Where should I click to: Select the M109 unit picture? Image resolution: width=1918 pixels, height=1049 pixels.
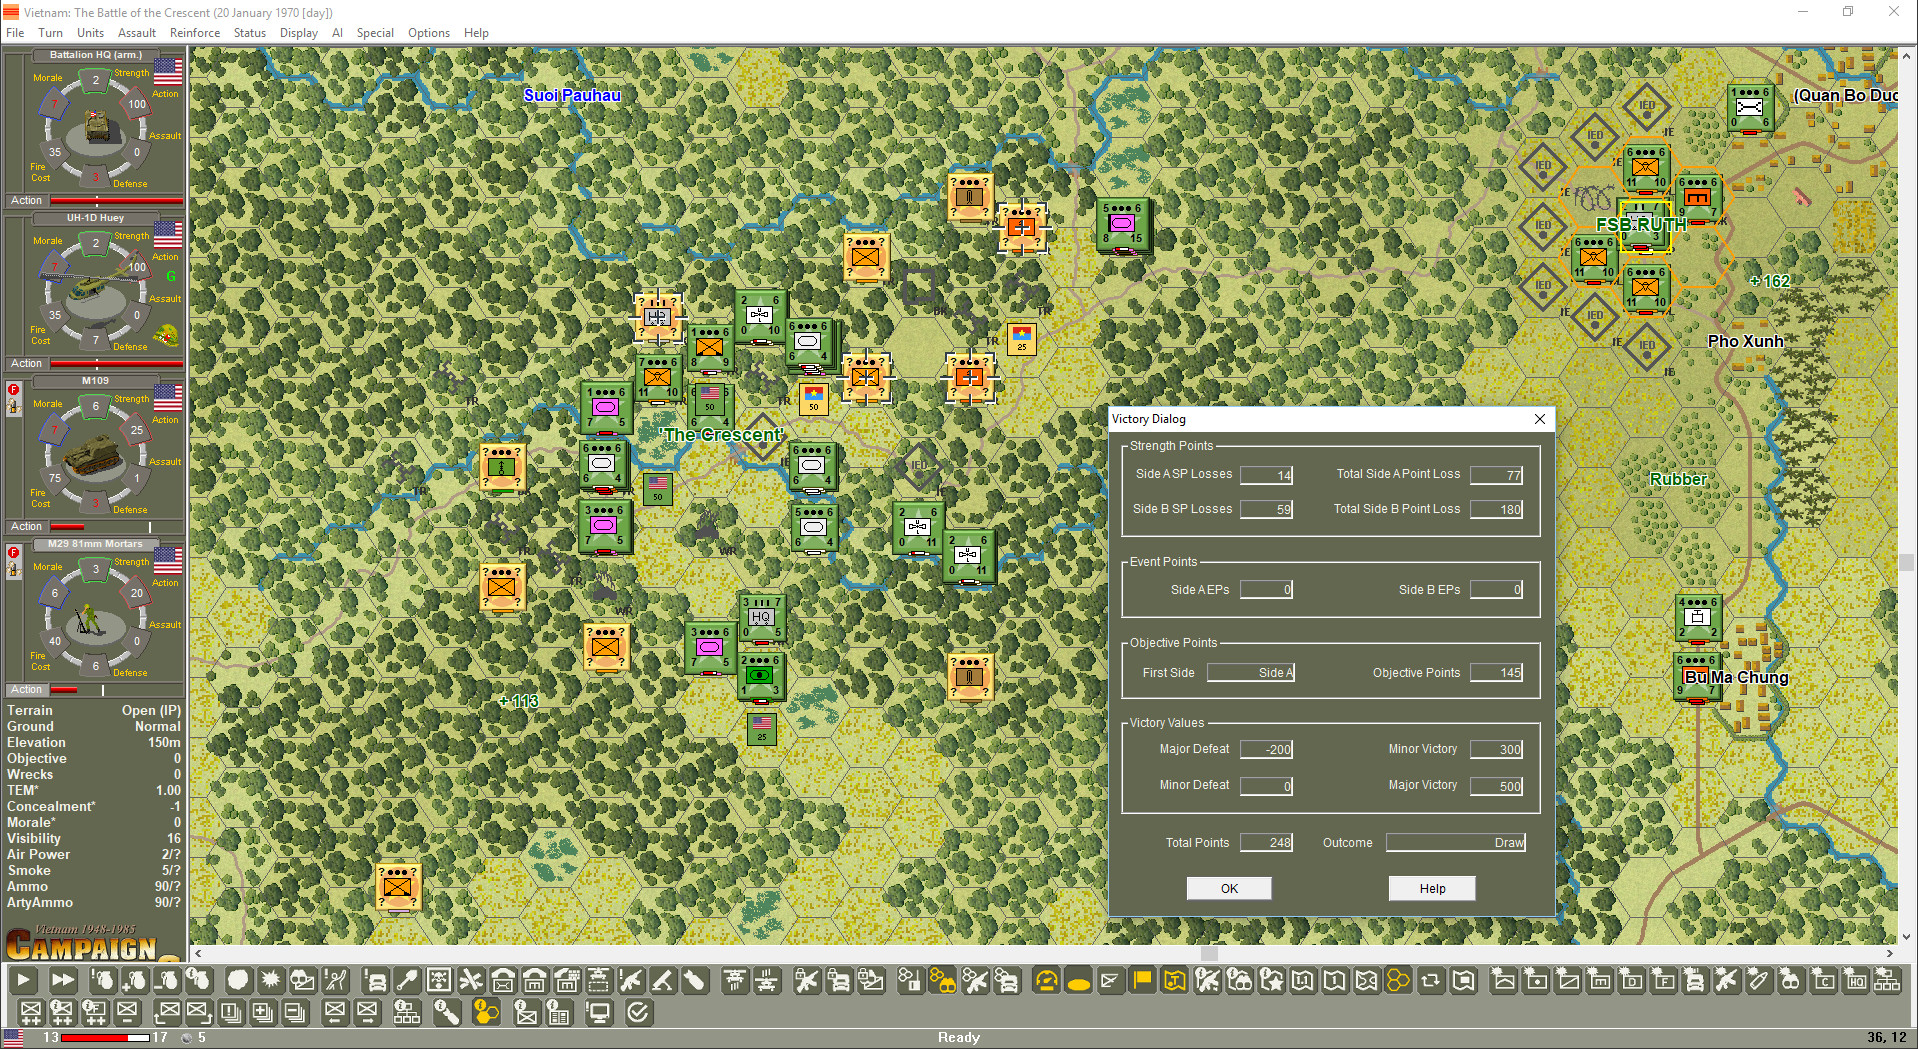point(95,455)
